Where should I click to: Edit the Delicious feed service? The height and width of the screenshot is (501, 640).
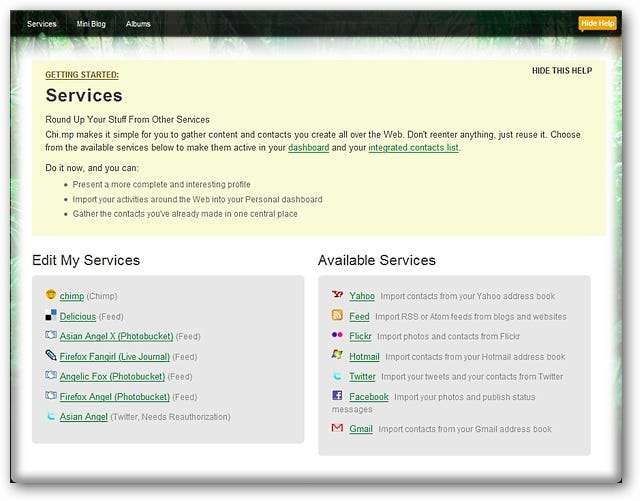[x=78, y=316]
